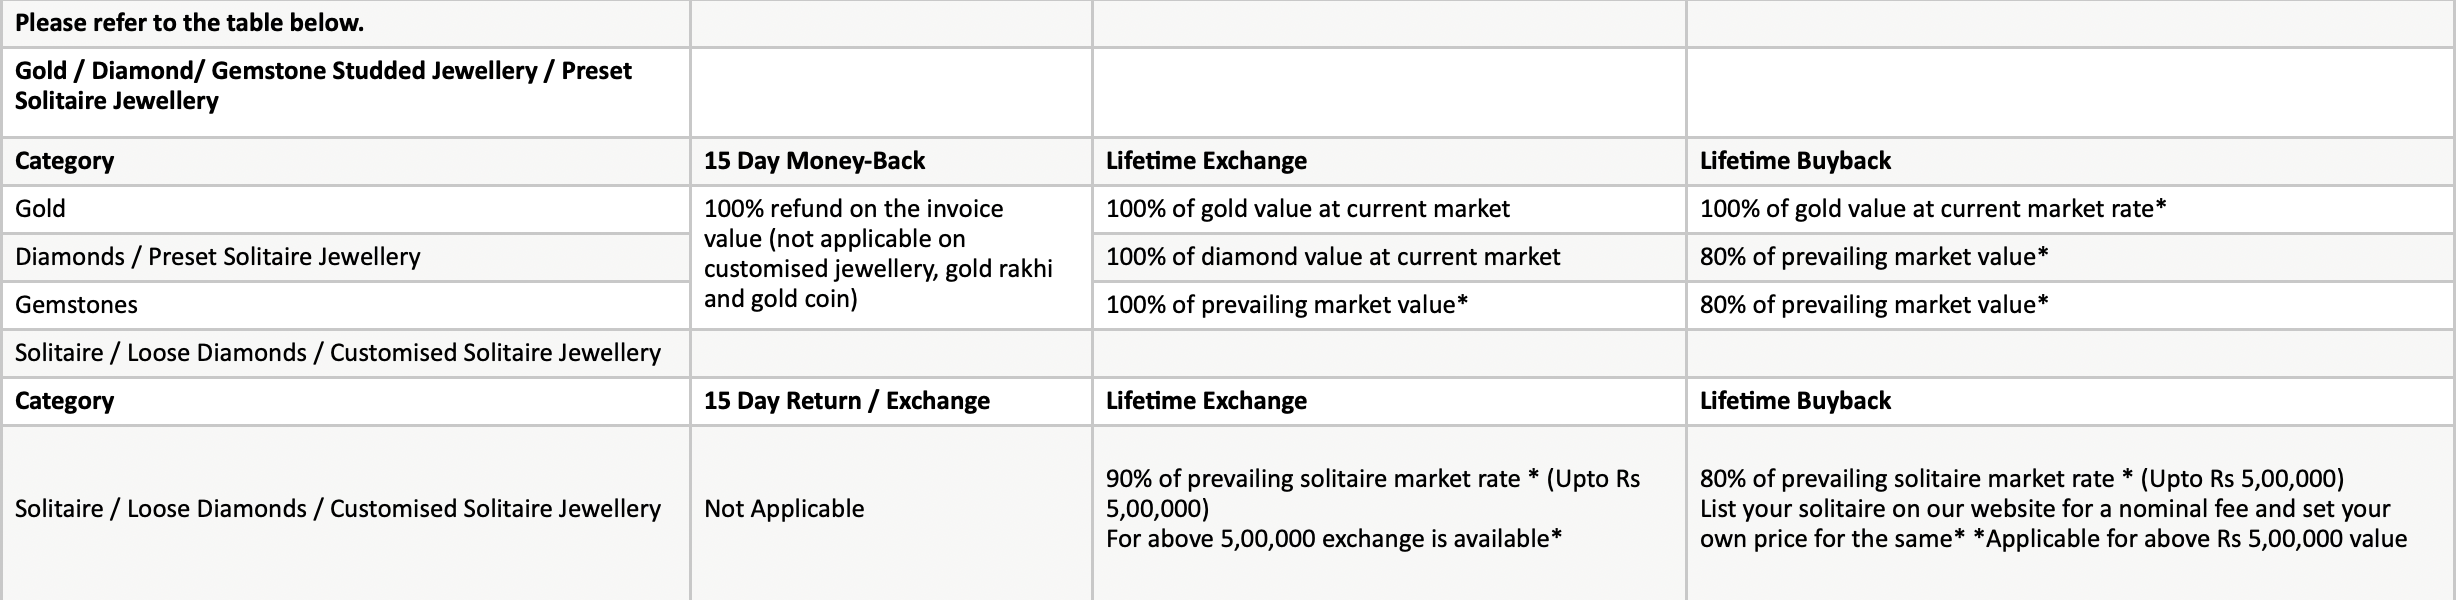Viewport: 2456px width, 600px height.
Task: Select the "80% of prevailing solitaire market rate" cell
Action: pos(2052,509)
